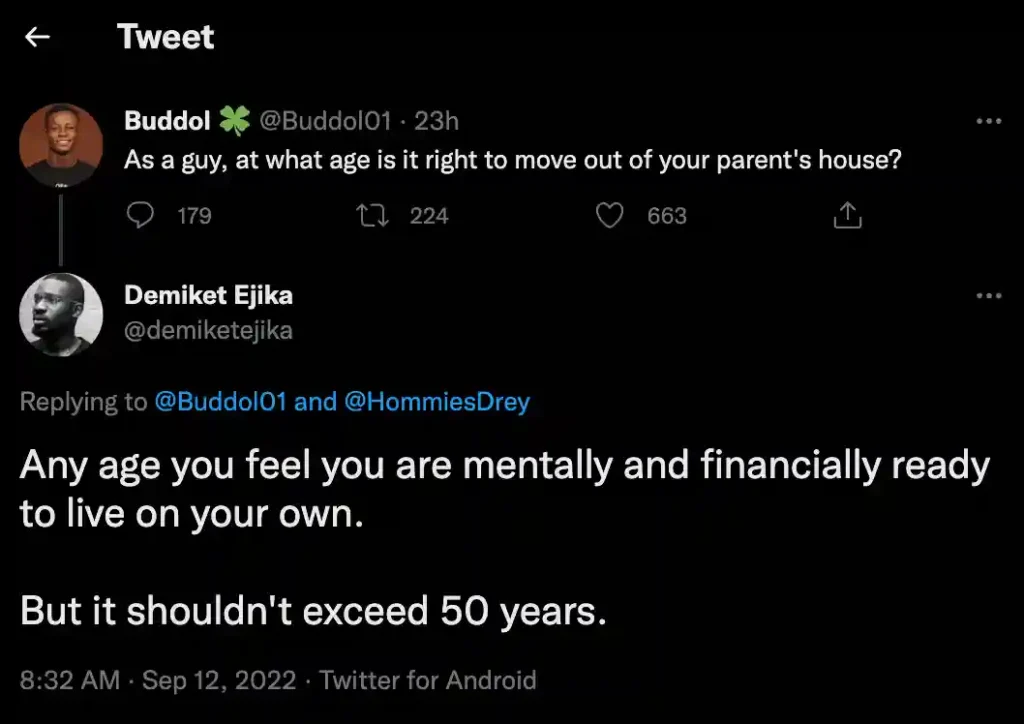Like Buddol's tweet with the heart icon
The height and width of the screenshot is (724, 1024).
pyautogui.click(x=610, y=215)
